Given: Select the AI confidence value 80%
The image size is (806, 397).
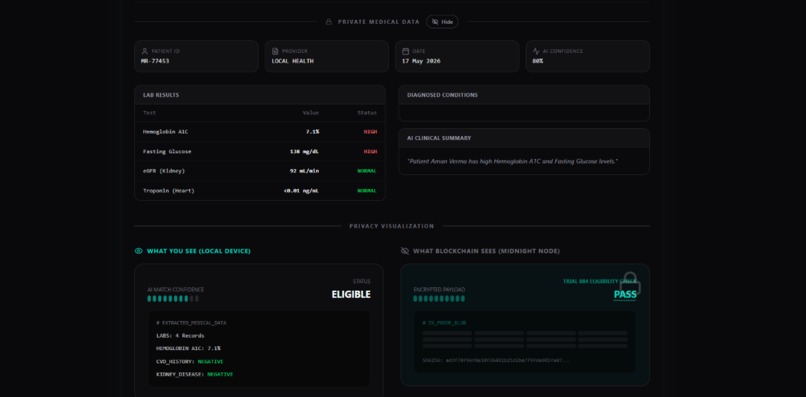Looking at the screenshot, I should (x=538, y=61).
